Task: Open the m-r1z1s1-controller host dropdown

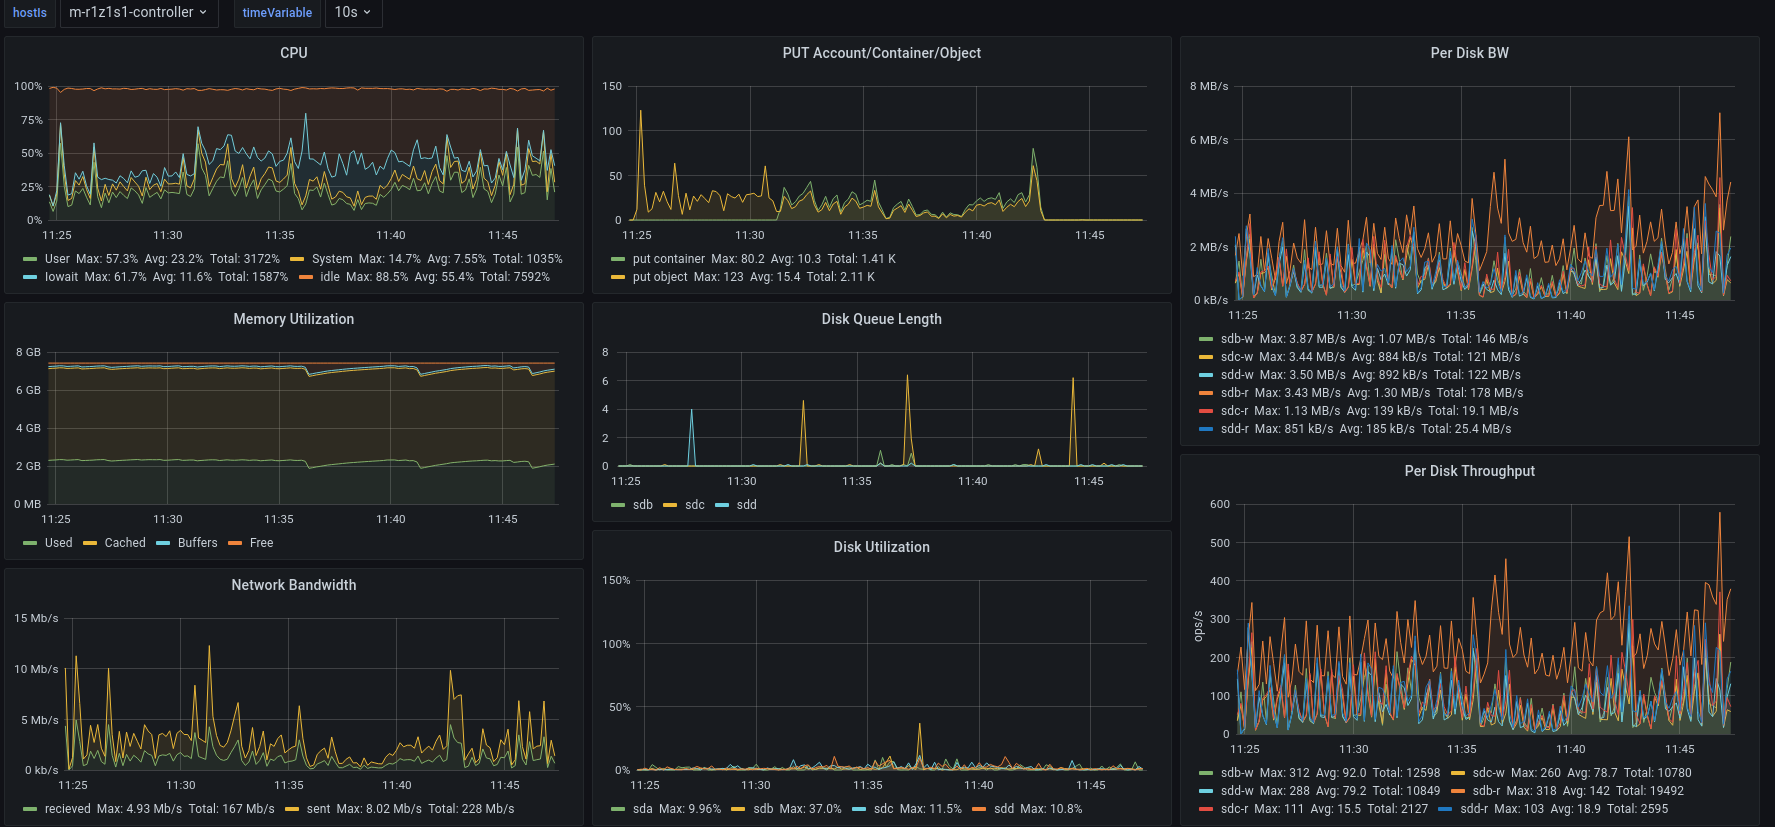Action: click(x=138, y=13)
